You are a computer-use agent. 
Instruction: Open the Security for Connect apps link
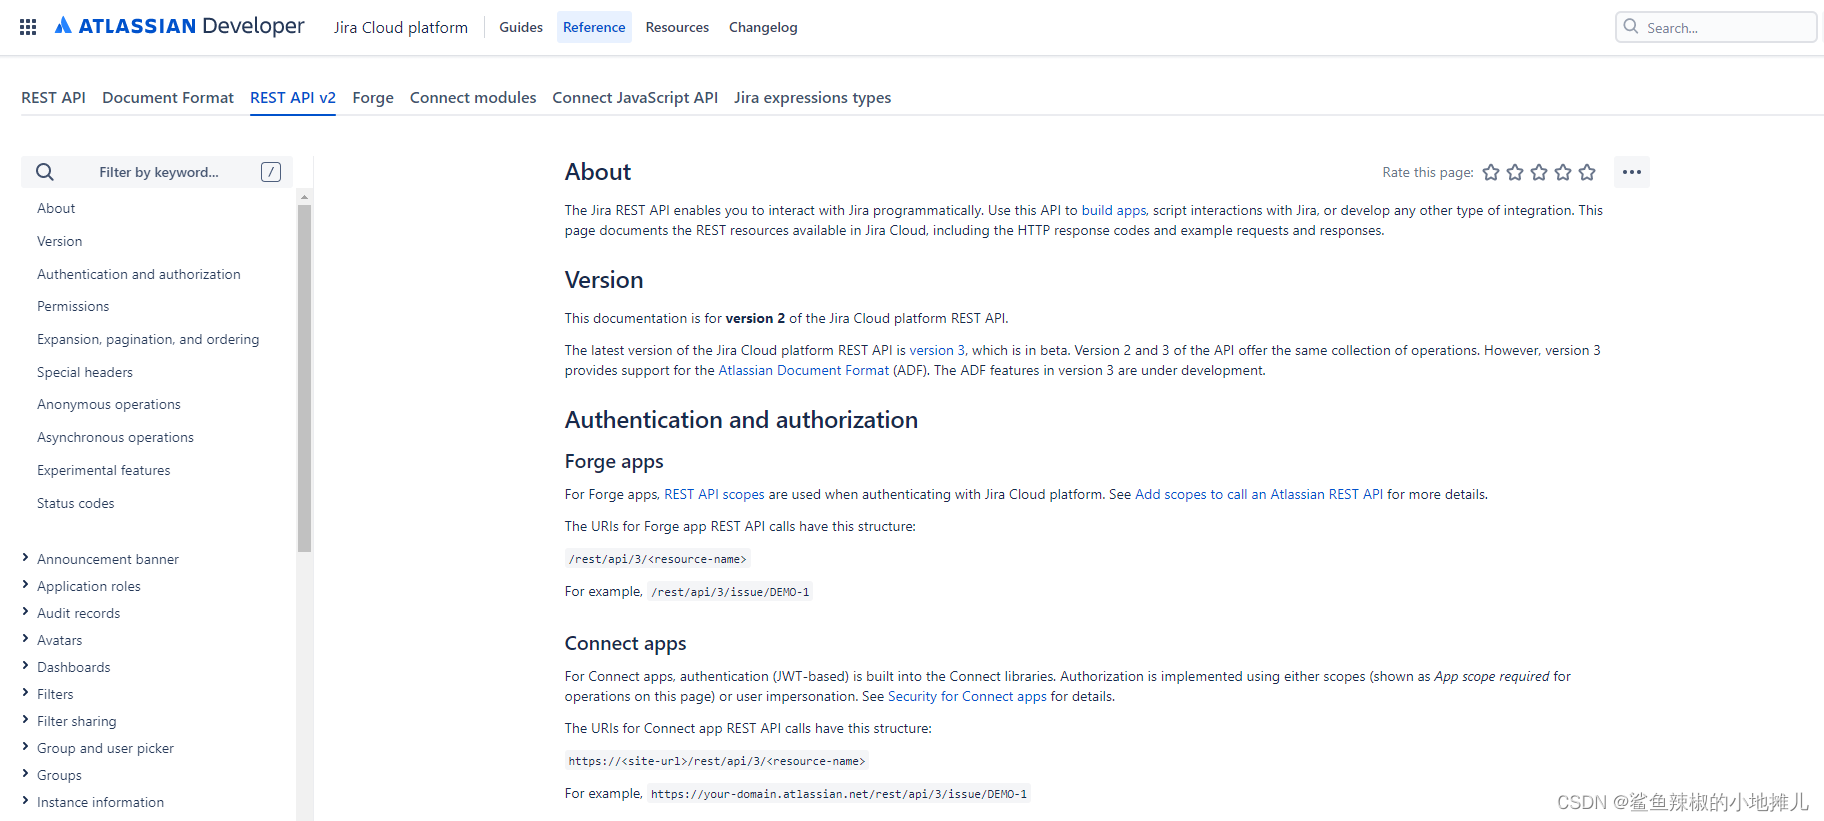point(967,696)
